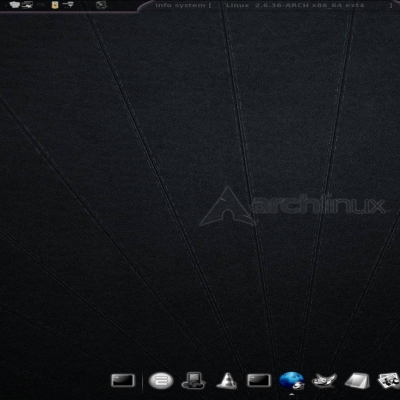
Task: Click the second tray icon in top panel
Action: click(27, 5)
